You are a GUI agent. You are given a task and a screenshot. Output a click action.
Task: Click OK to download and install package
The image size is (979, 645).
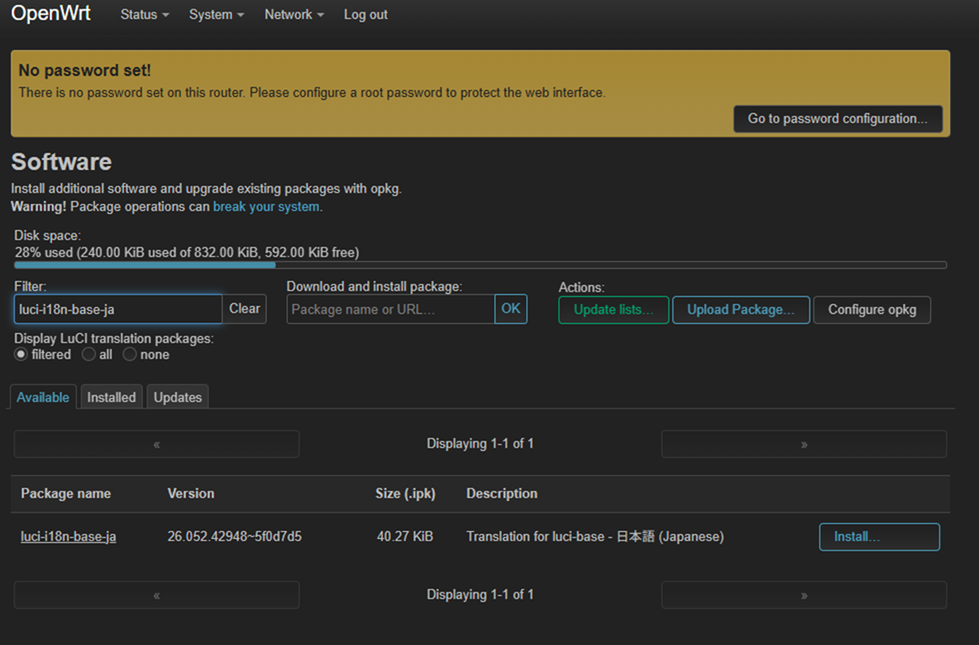[511, 309]
